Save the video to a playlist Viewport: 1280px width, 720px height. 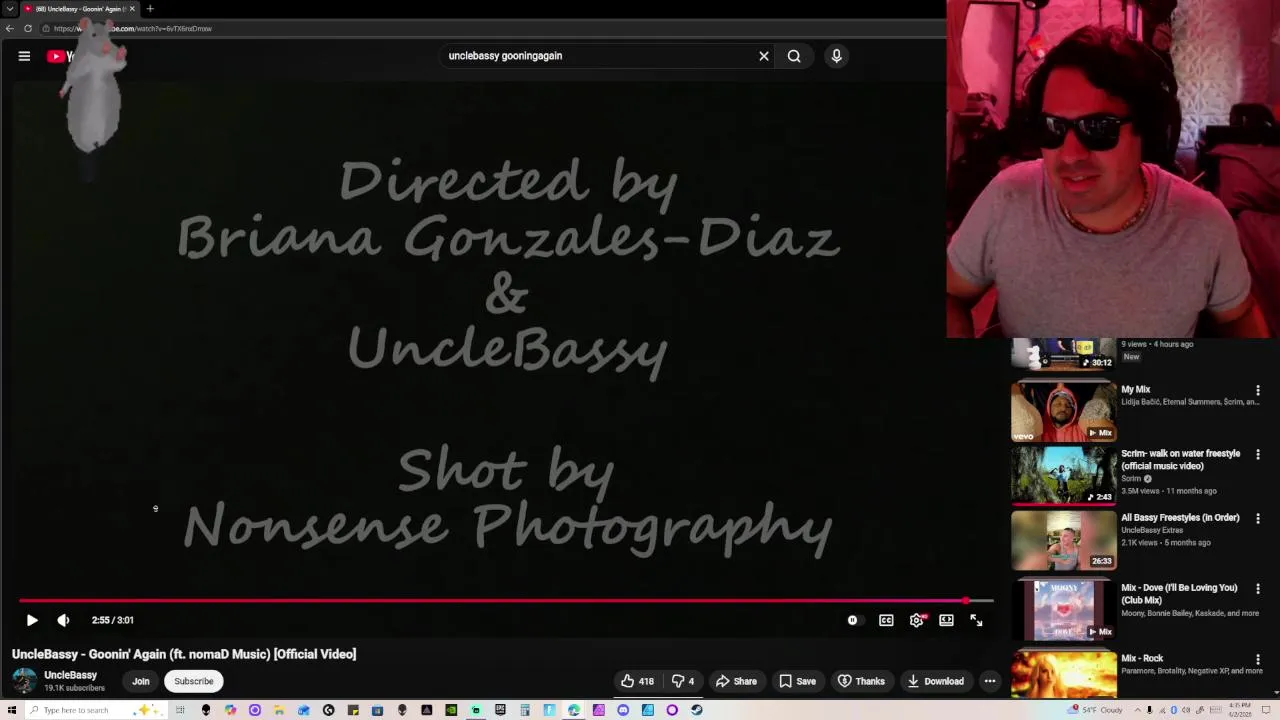click(x=798, y=681)
